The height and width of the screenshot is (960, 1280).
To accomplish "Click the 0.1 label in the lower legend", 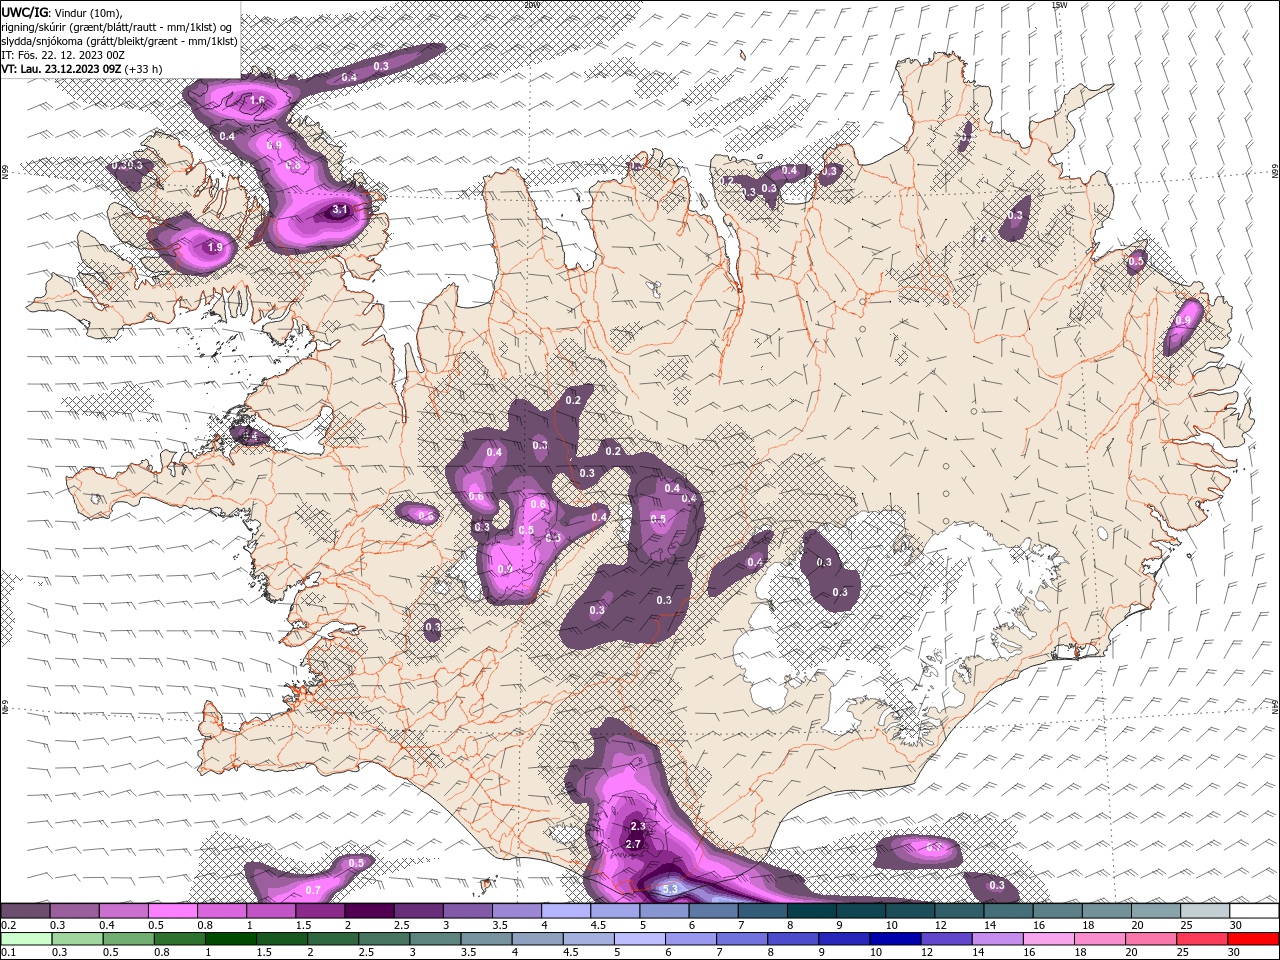I will (x=8, y=952).
